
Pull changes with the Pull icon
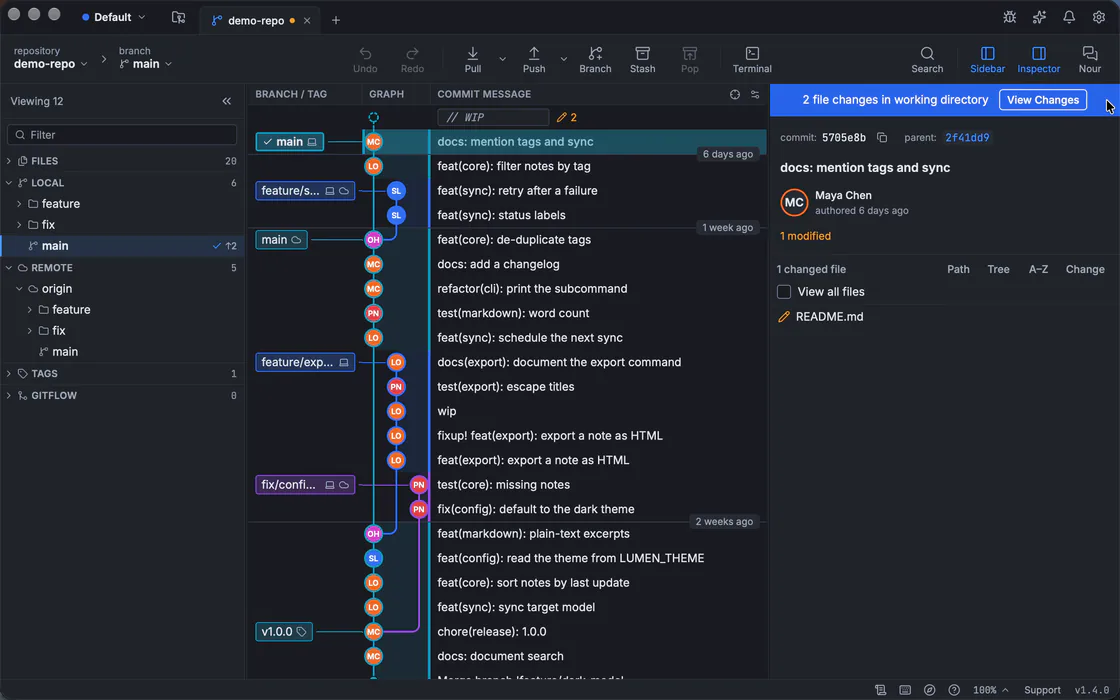tap(473, 54)
